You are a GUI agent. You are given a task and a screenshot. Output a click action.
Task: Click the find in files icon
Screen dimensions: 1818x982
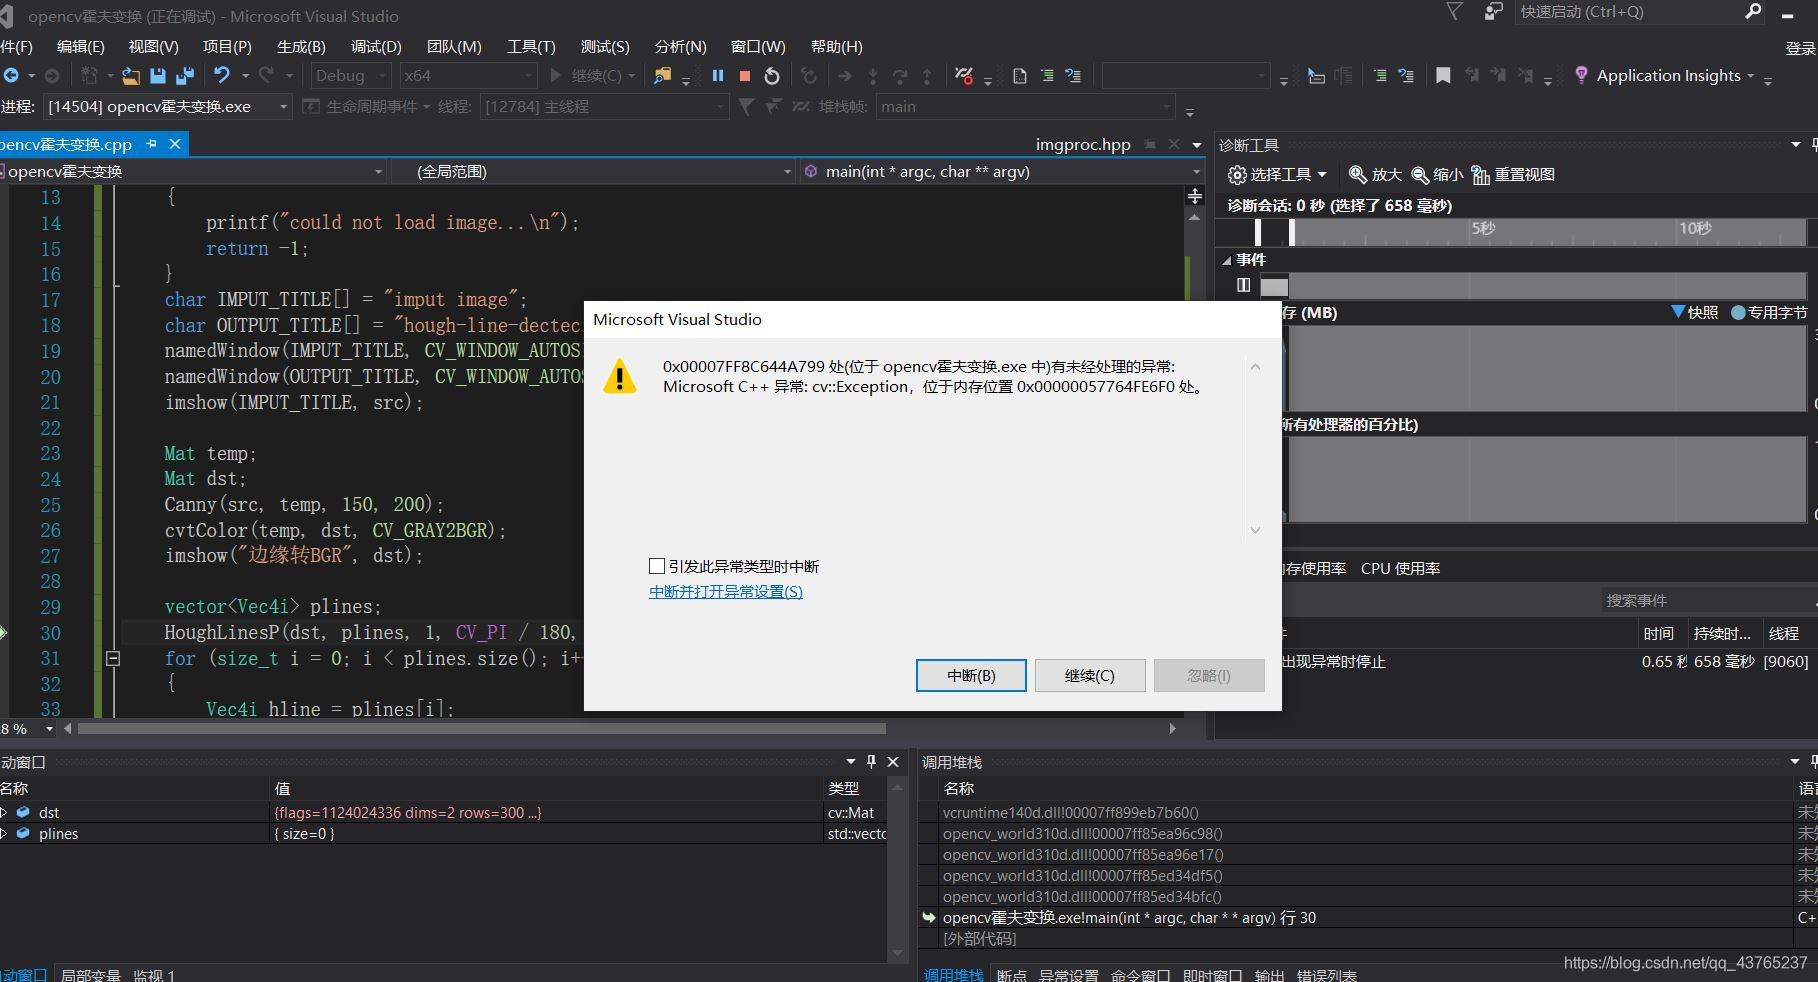click(662, 75)
